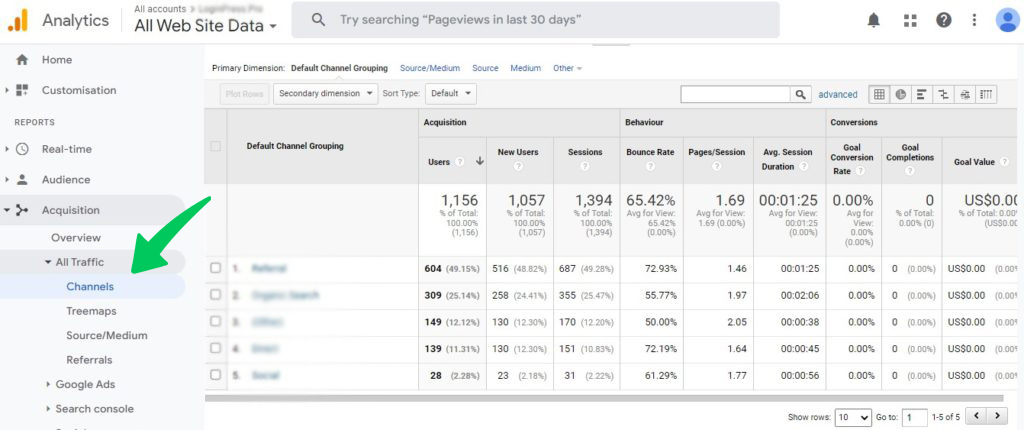Switch to pie chart percentage view
The image size is (1024, 430).
900,94
